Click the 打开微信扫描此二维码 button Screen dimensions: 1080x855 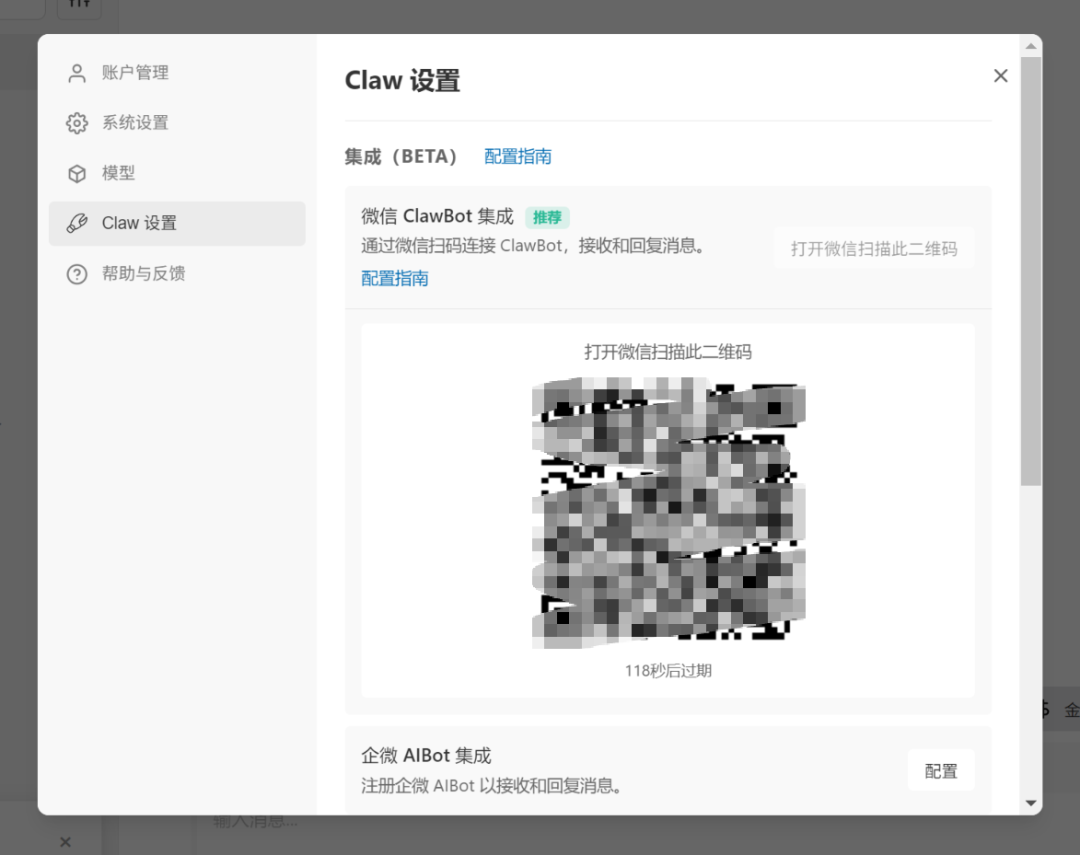(874, 248)
